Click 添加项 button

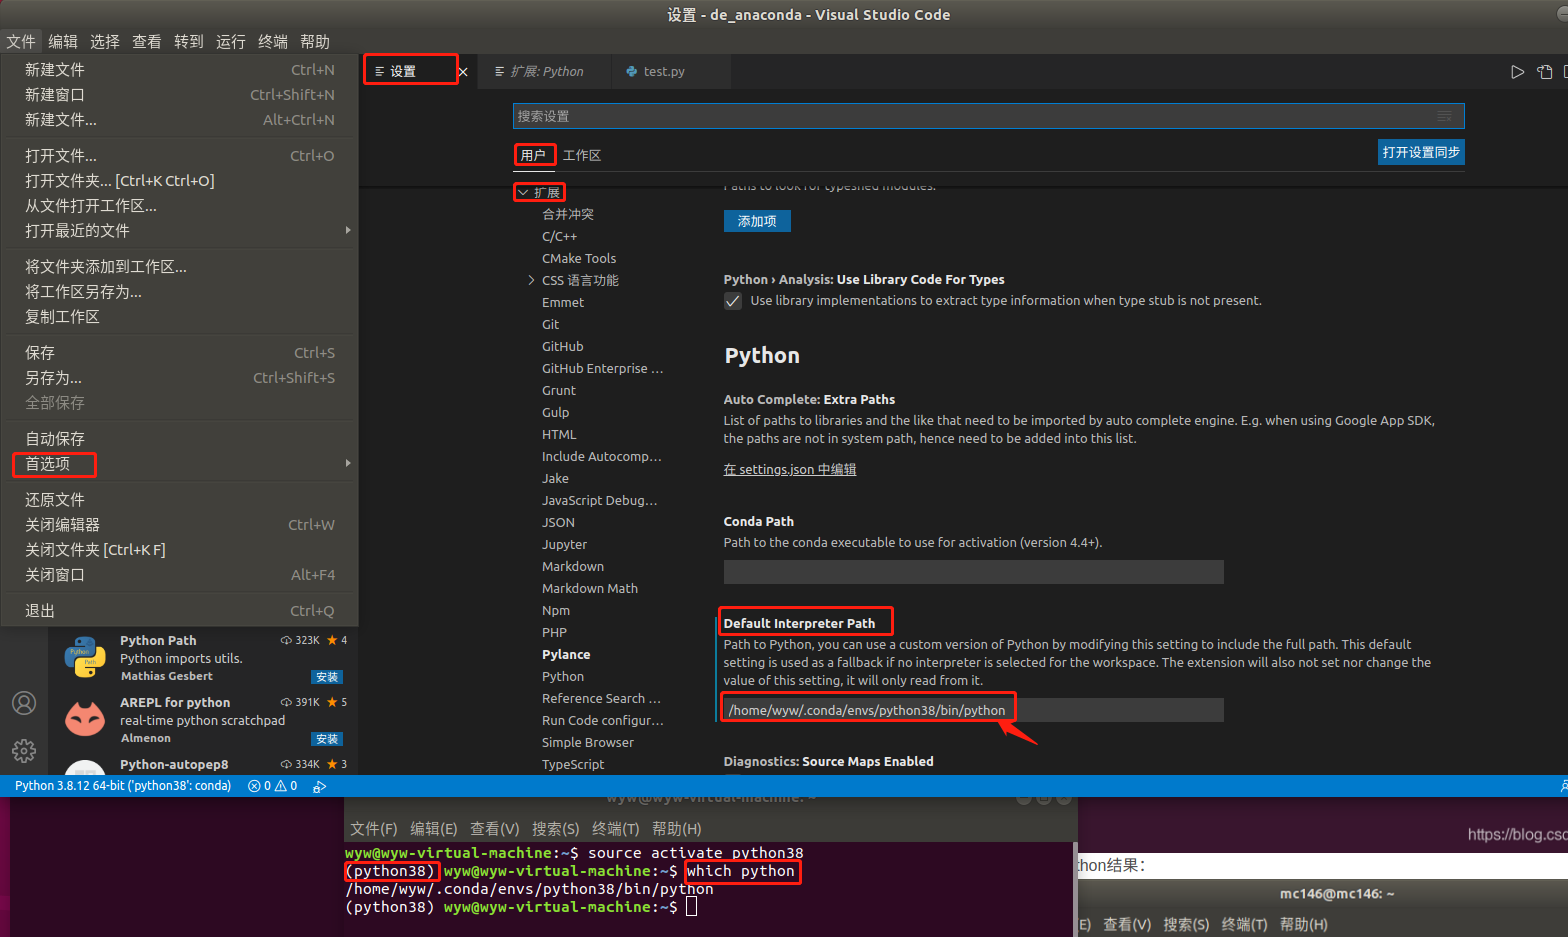[x=757, y=221]
